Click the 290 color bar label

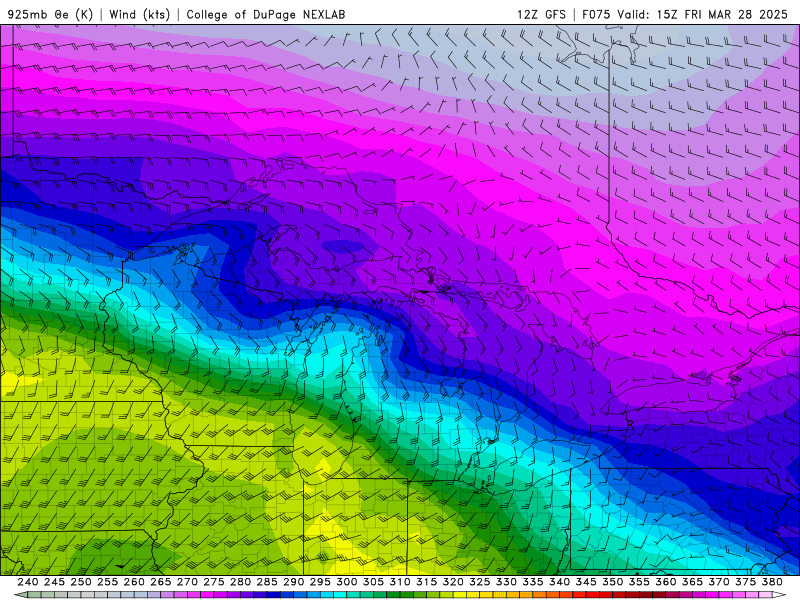pos(293,582)
